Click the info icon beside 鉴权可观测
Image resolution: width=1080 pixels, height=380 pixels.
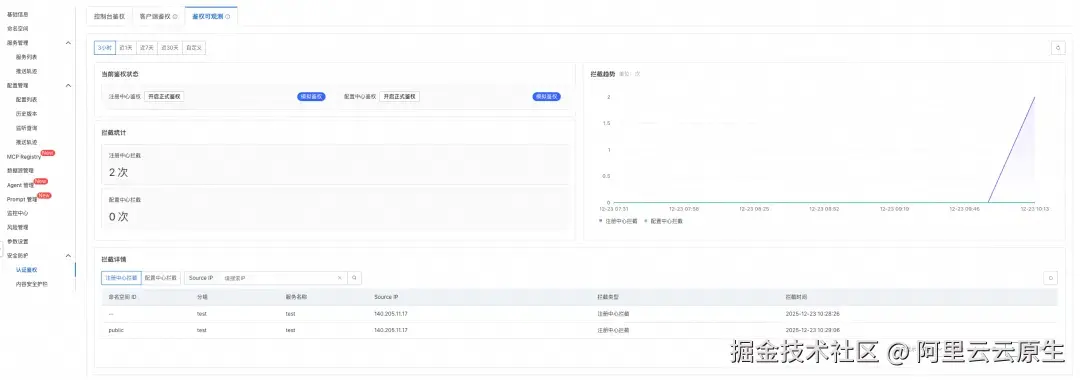[x=228, y=17]
